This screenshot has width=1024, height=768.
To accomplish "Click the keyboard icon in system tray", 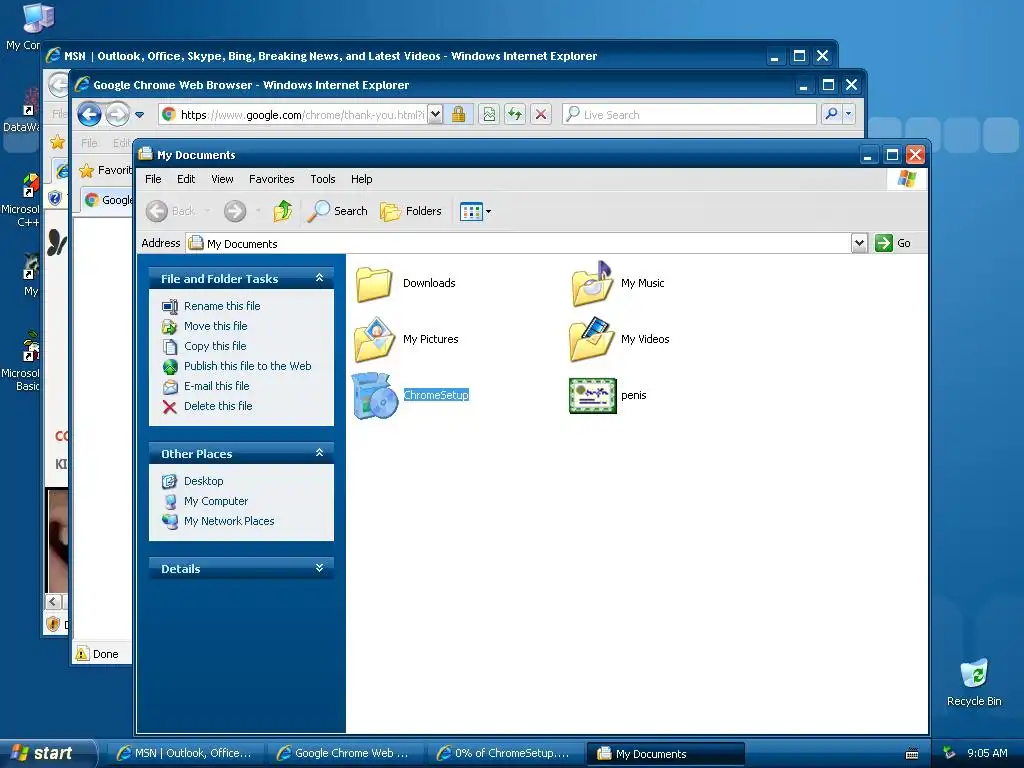I will (912, 754).
